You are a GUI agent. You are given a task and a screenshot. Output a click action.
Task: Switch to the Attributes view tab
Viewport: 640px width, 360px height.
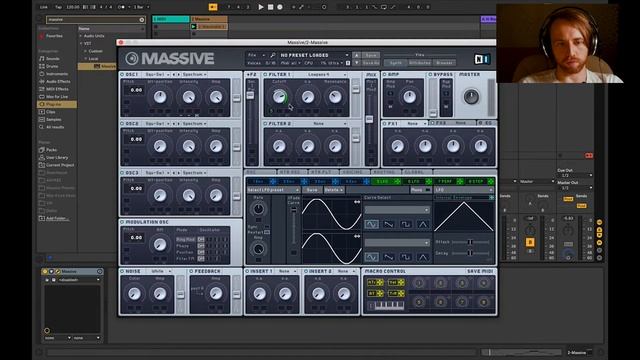pos(419,63)
